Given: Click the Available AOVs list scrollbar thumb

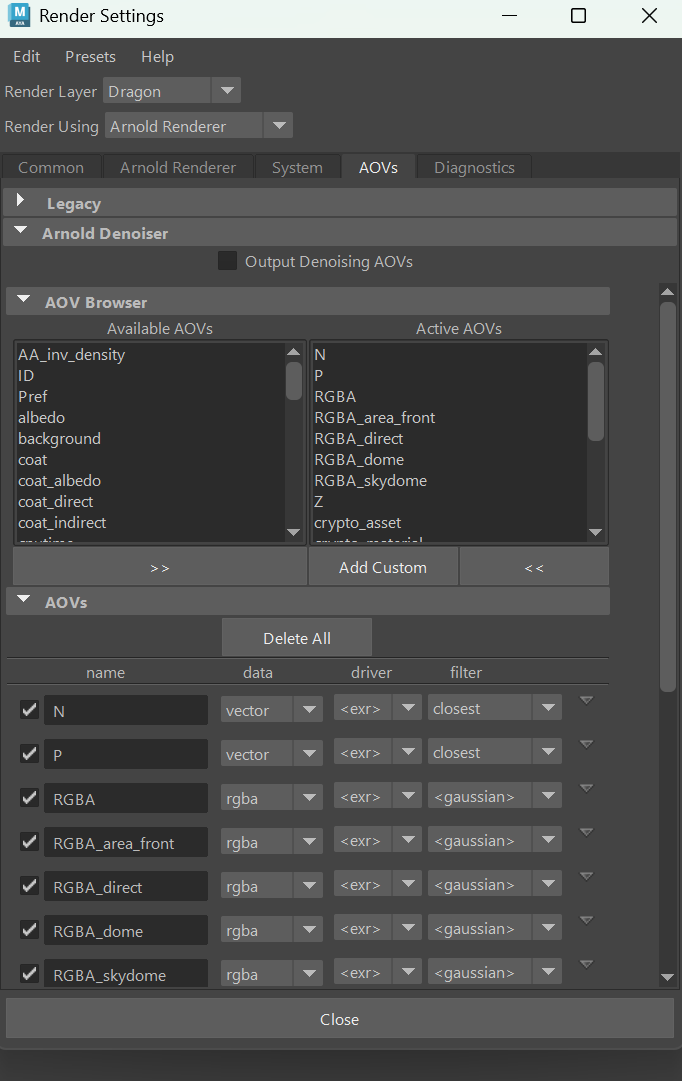Looking at the screenshot, I should click(x=294, y=381).
